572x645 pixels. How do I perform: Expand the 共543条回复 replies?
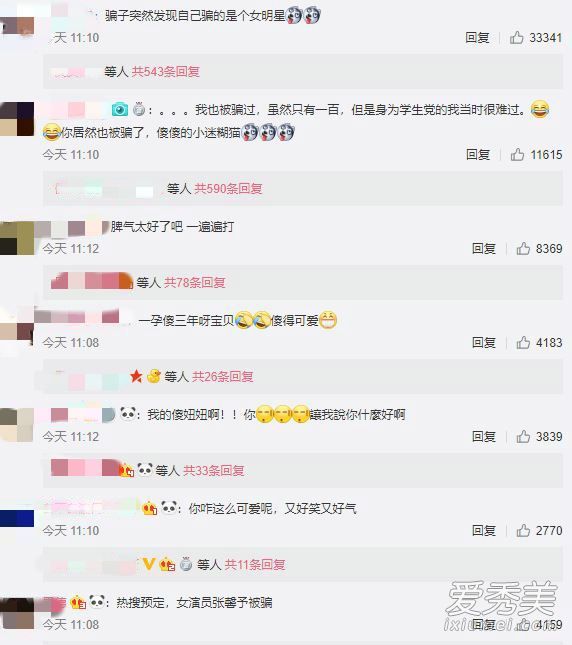(x=165, y=72)
